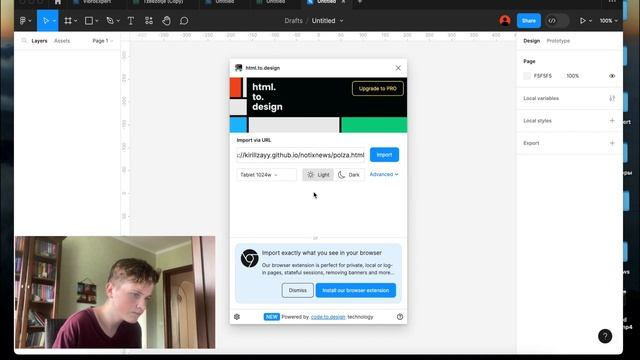Select the Hand tool
The height and width of the screenshot is (360, 640).
pos(167,21)
